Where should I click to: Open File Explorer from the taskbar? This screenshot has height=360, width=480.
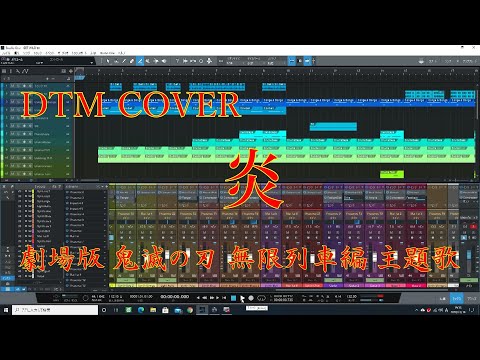(x=153, y=310)
